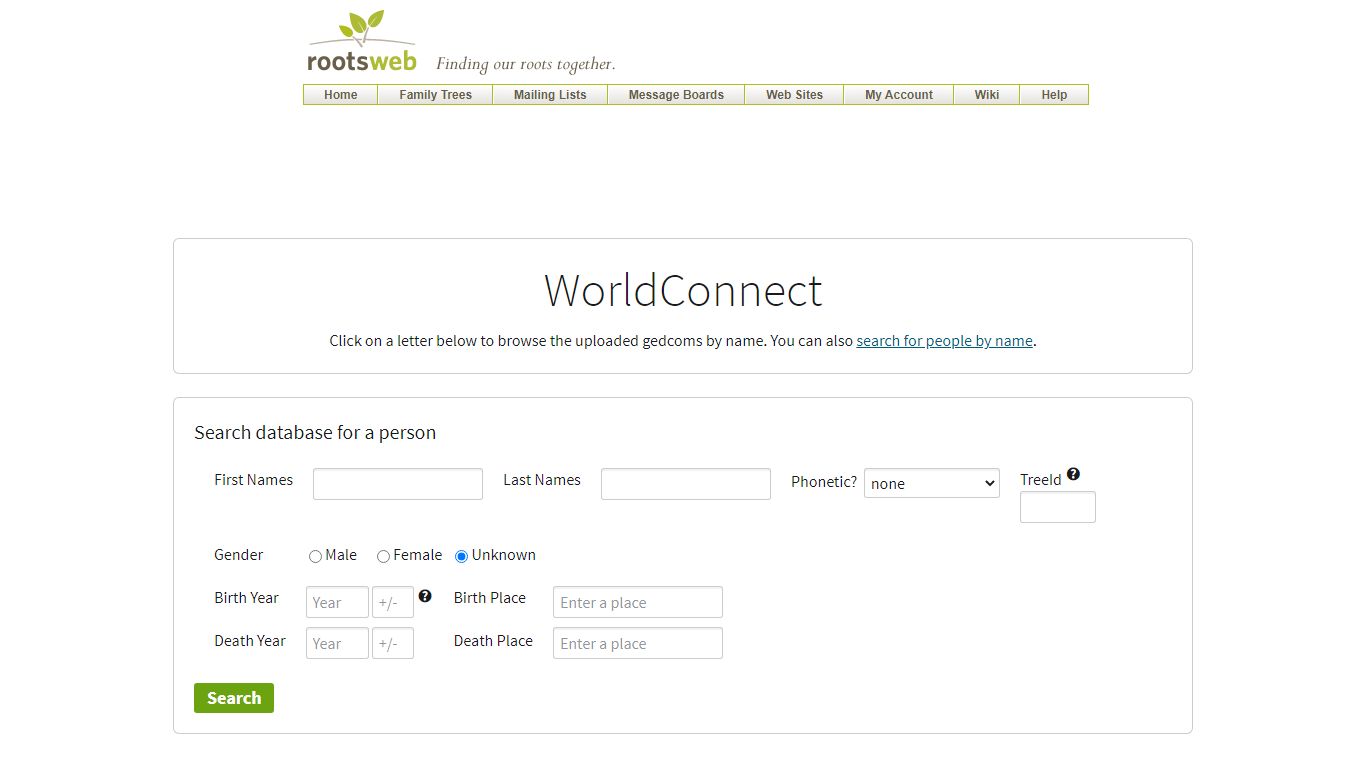Click the Birth Year +/- range field
Screen dimensions: 1366x768
coord(393,602)
